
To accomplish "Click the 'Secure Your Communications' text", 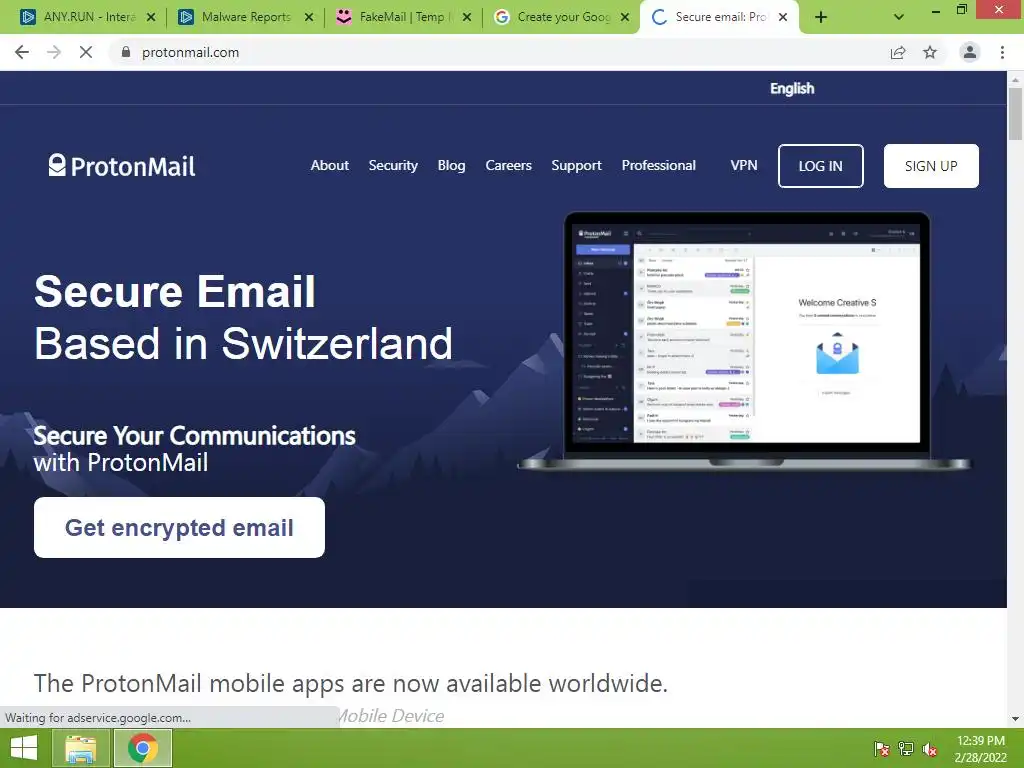I will coord(195,436).
